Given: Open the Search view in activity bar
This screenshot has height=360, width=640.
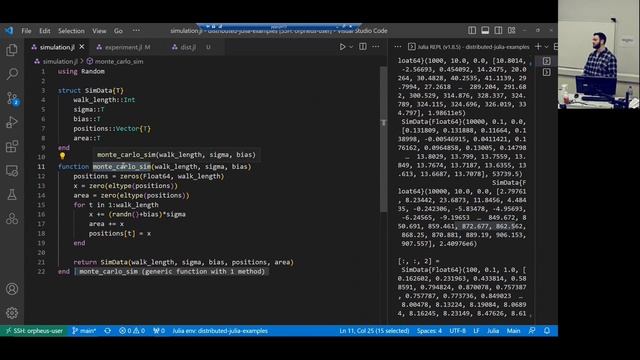Looking at the screenshot, I should tap(12, 74).
